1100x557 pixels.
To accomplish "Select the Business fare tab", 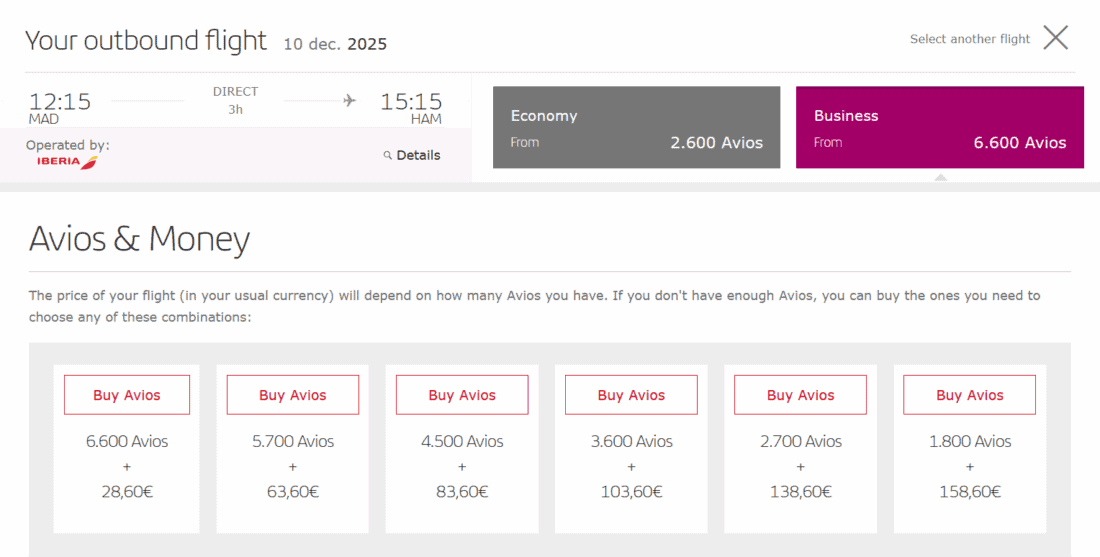I will pos(939,127).
